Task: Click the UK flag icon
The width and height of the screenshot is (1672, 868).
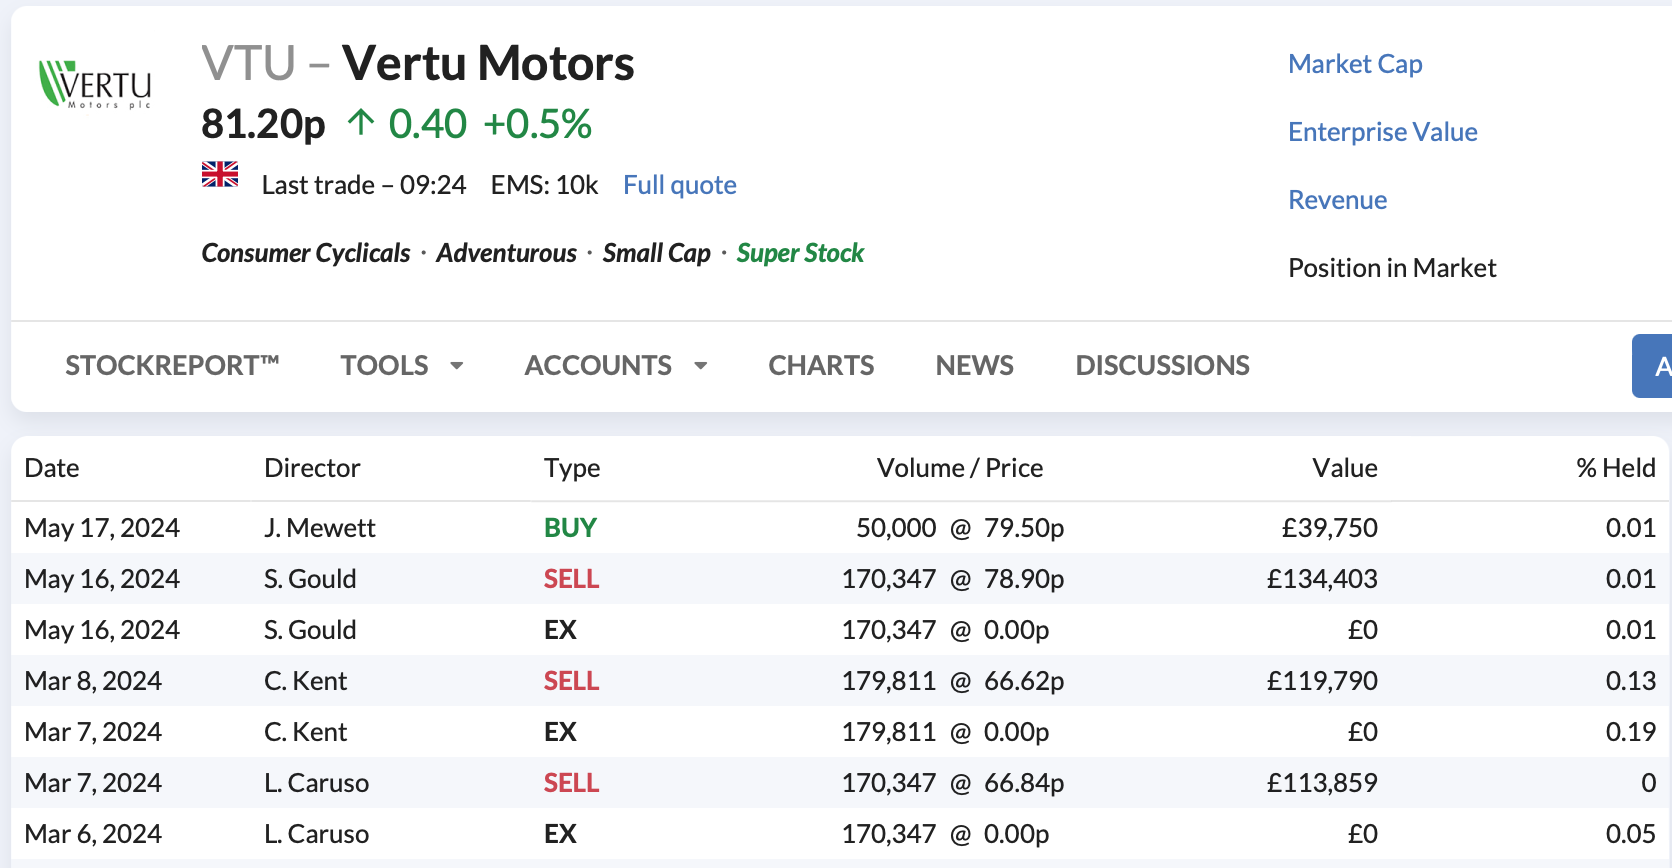Action: click(220, 175)
